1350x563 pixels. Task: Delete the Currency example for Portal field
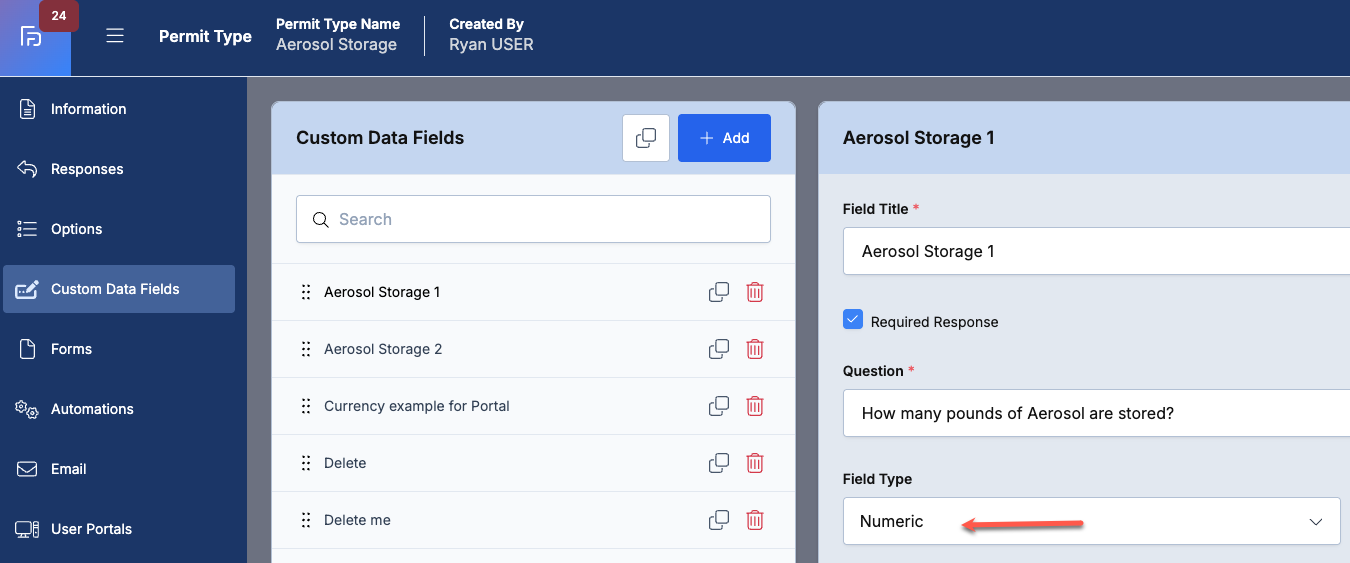click(755, 406)
